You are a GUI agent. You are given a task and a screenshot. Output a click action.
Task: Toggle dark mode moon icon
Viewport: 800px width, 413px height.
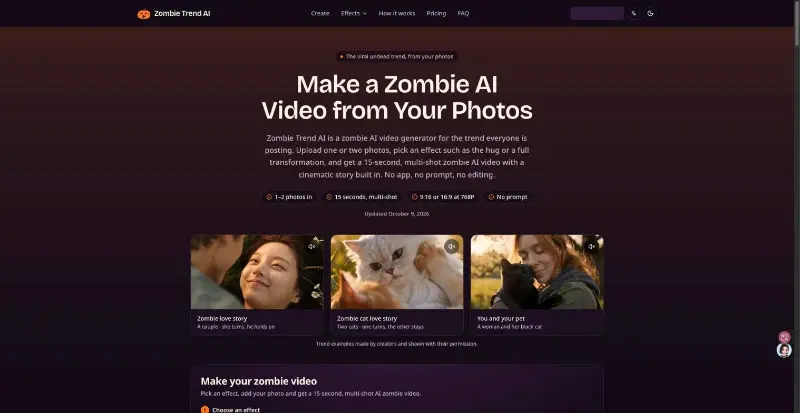point(650,14)
